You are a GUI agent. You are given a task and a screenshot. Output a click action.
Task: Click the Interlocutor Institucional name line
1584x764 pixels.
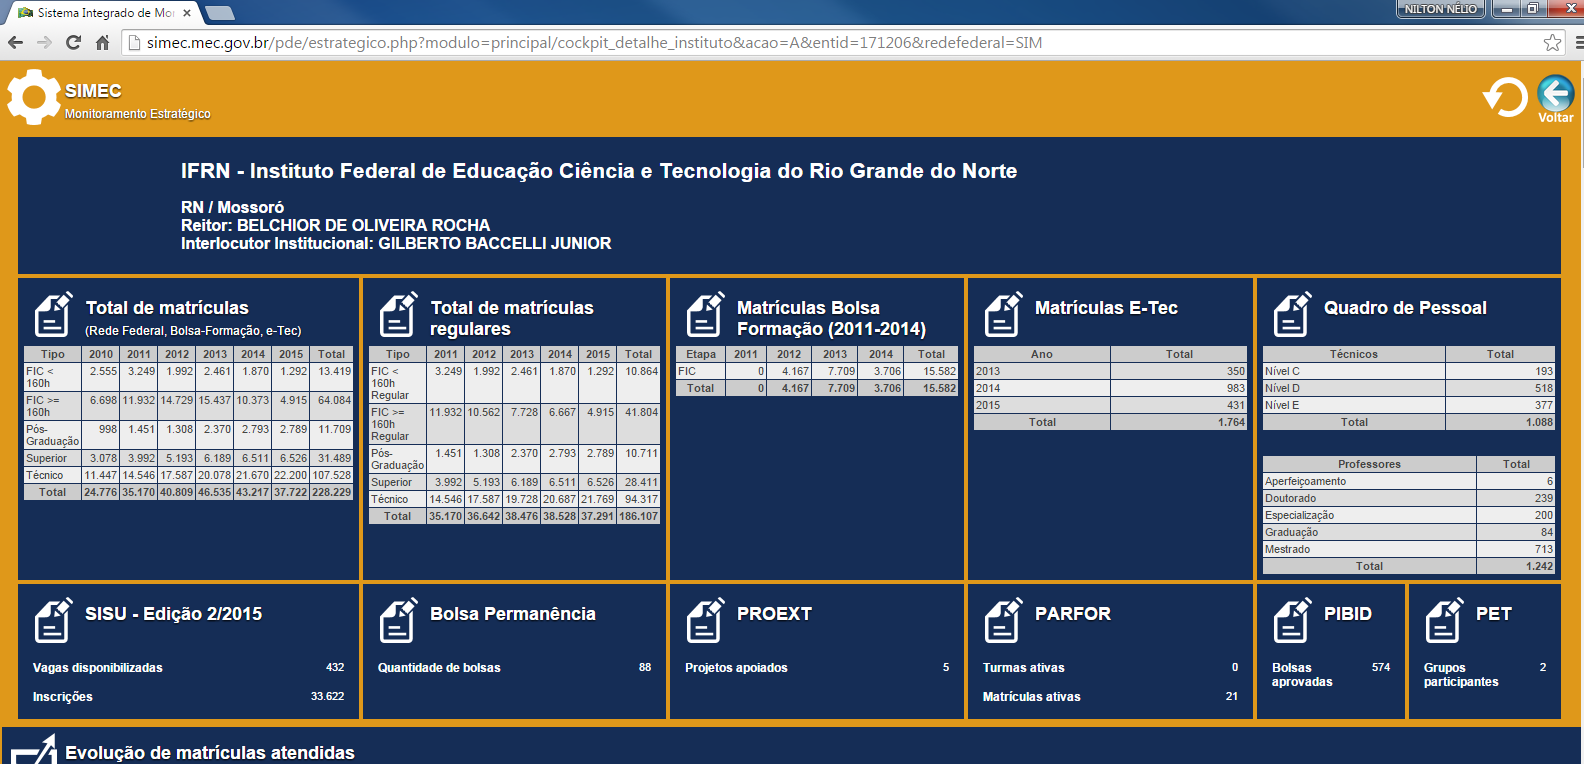[396, 243]
